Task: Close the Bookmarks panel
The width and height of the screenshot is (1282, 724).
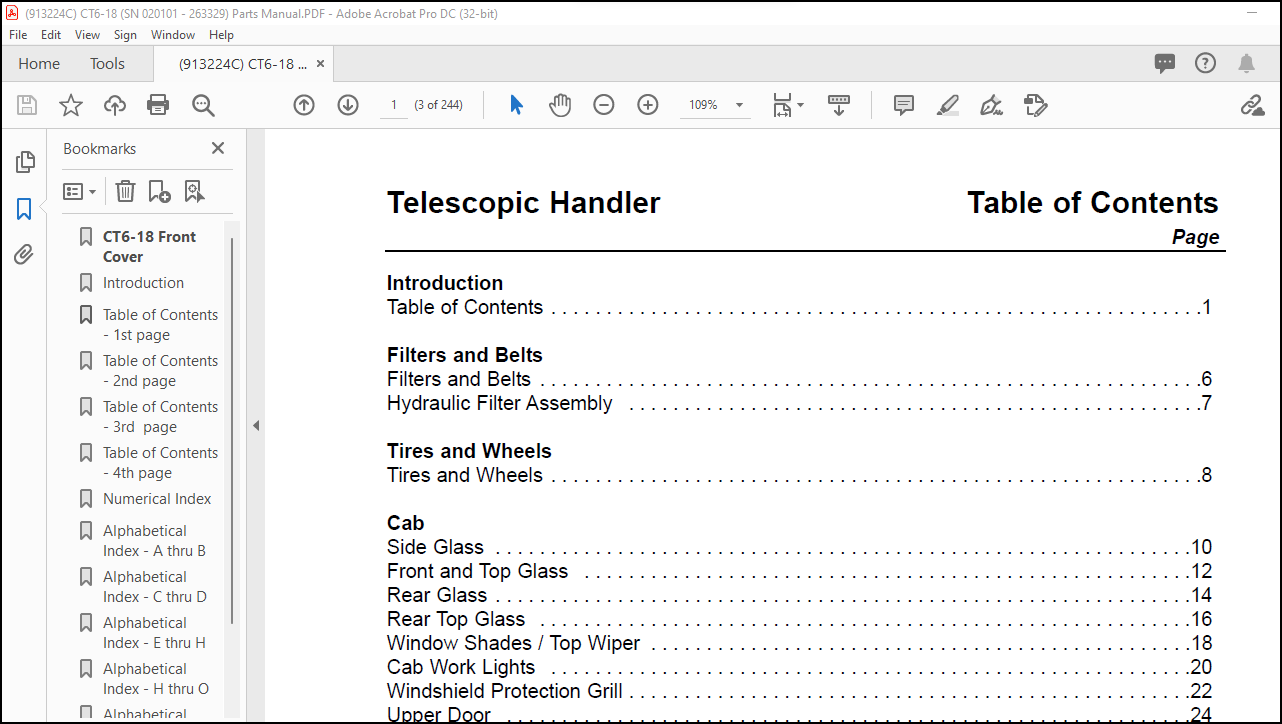Action: [218, 148]
